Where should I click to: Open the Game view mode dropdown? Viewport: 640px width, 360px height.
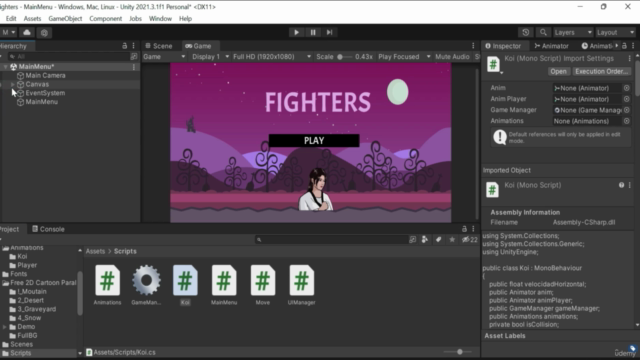click(164, 57)
